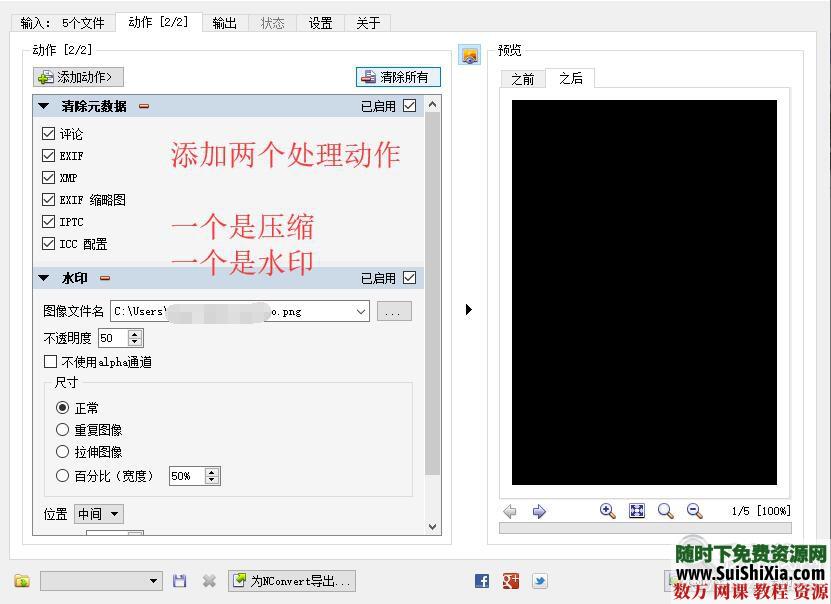Browse watermark file with the ... button

point(393,311)
